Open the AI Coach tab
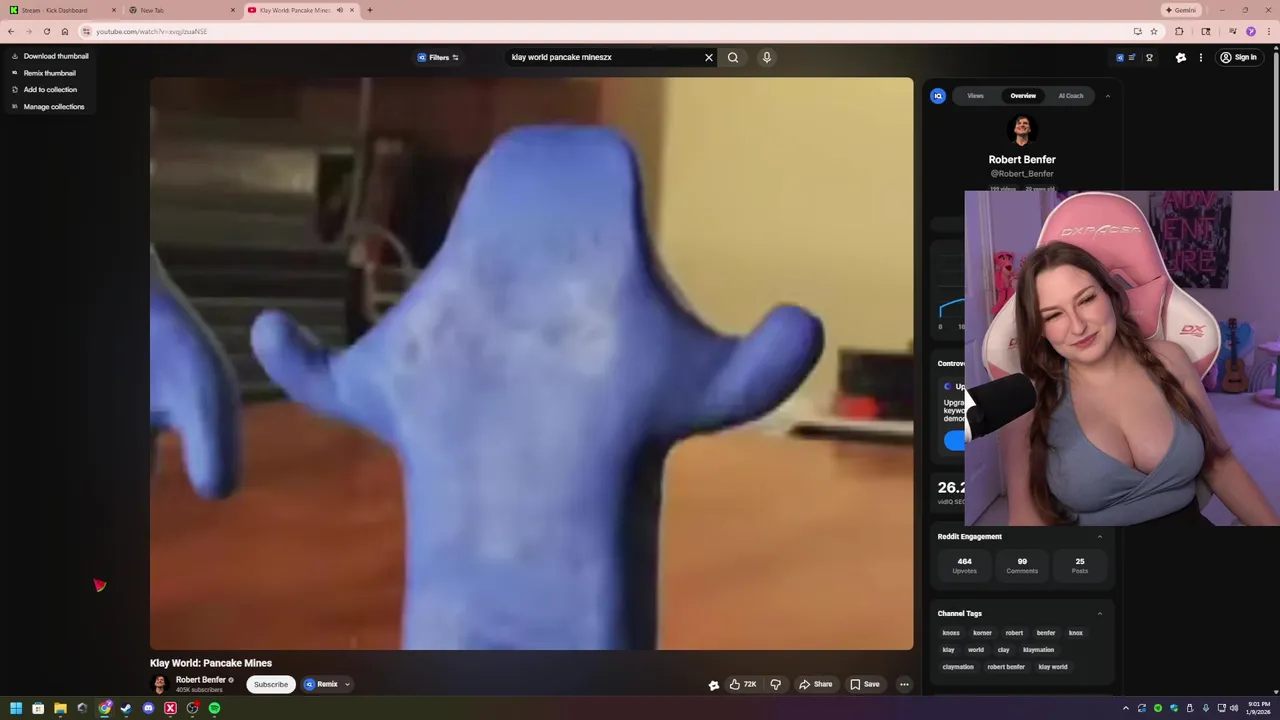The width and height of the screenshot is (1280, 720). [1071, 96]
